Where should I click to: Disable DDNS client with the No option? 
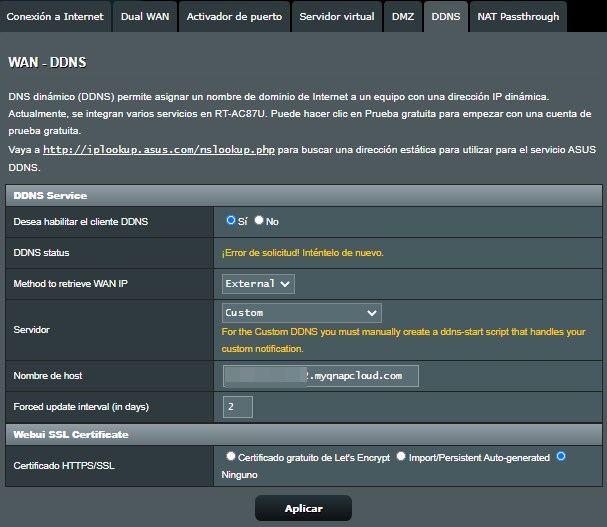[259, 220]
